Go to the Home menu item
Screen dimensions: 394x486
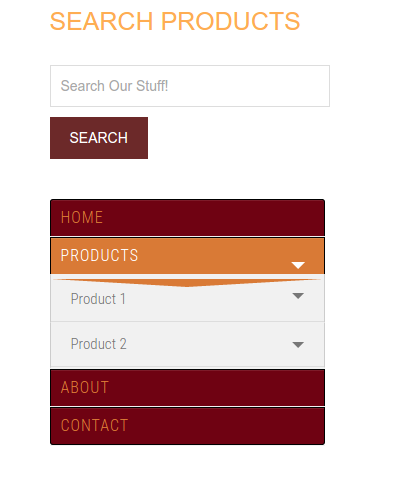coord(187,218)
